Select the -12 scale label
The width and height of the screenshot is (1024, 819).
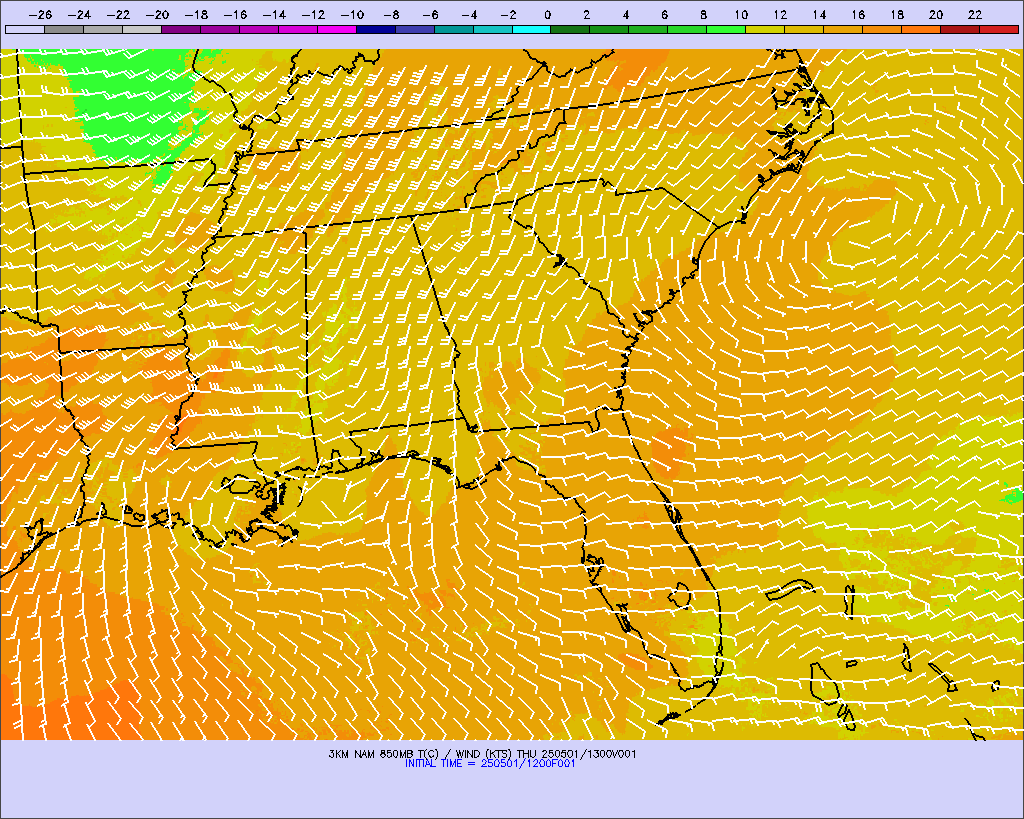(x=313, y=14)
